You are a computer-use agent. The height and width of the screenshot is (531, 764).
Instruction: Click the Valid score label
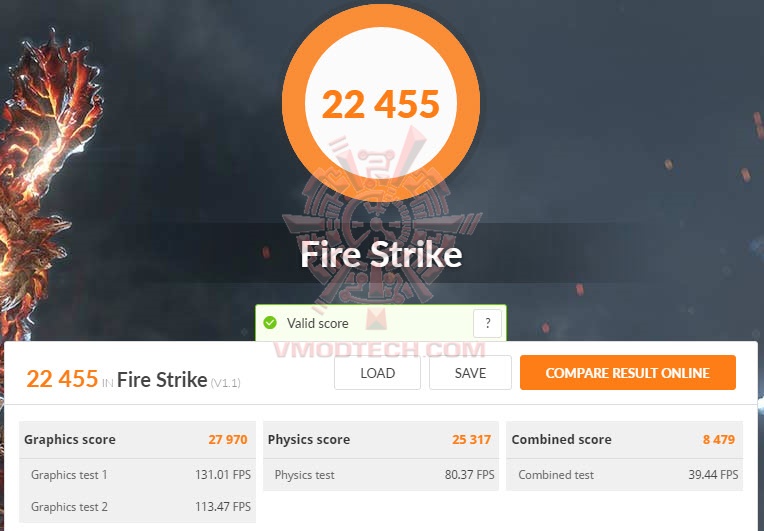click(x=317, y=323)
